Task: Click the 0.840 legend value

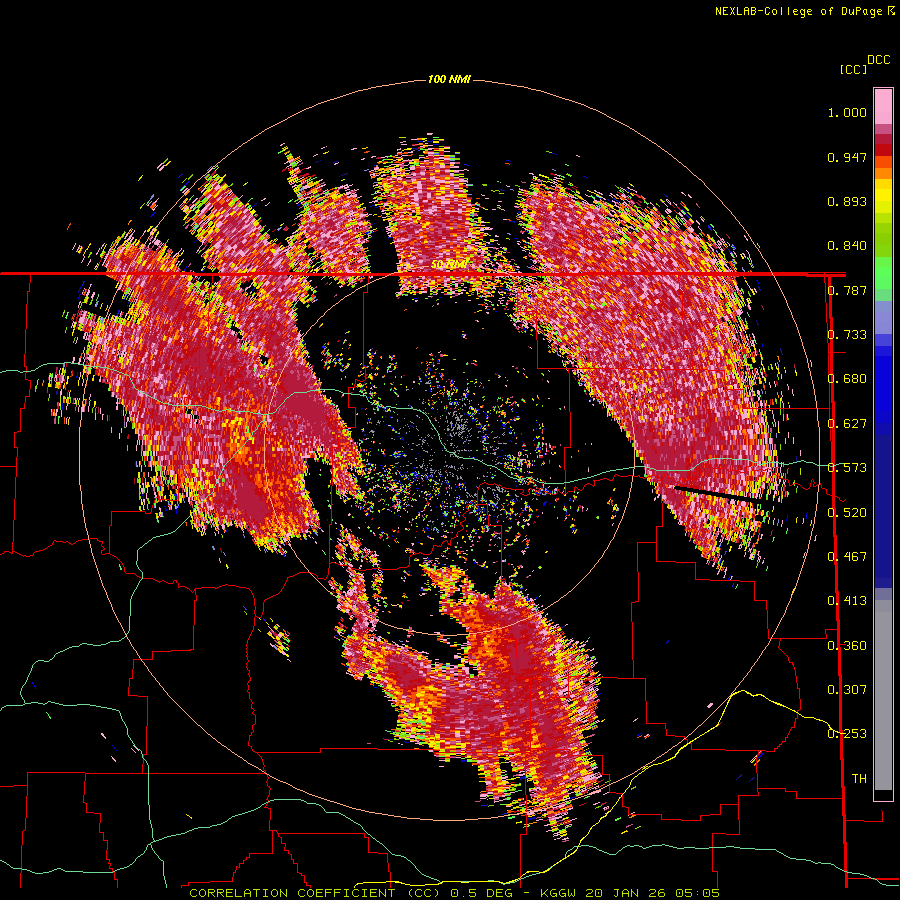Action: (847, 246)
